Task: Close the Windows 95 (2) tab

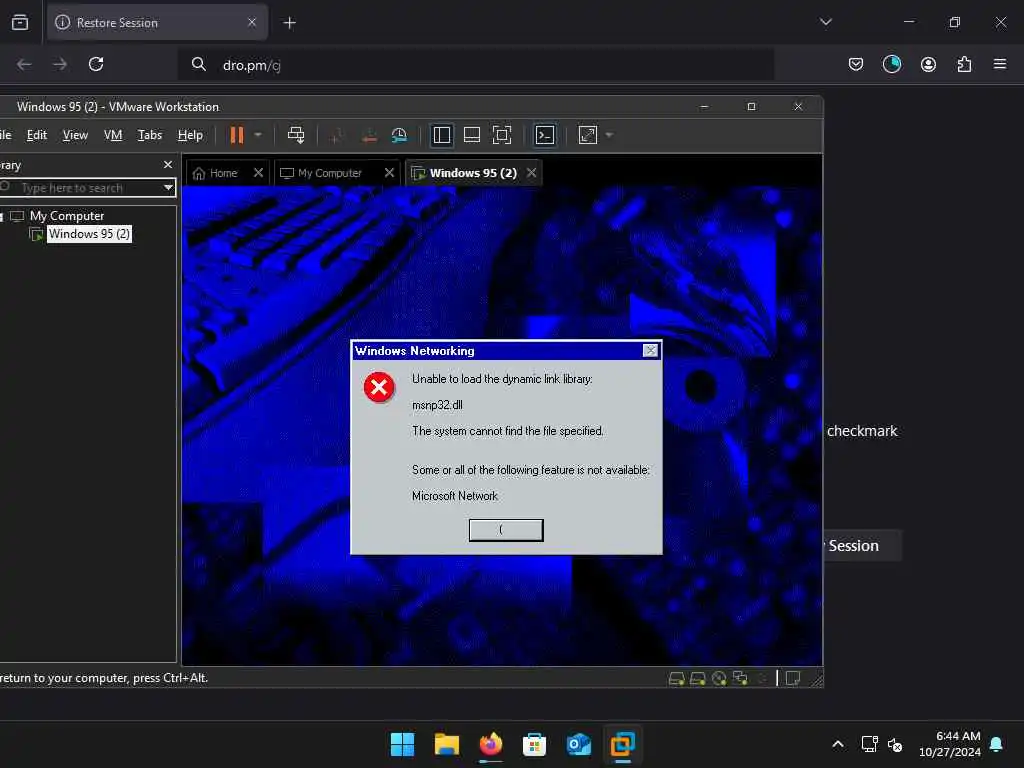Action: pos(532,173)
